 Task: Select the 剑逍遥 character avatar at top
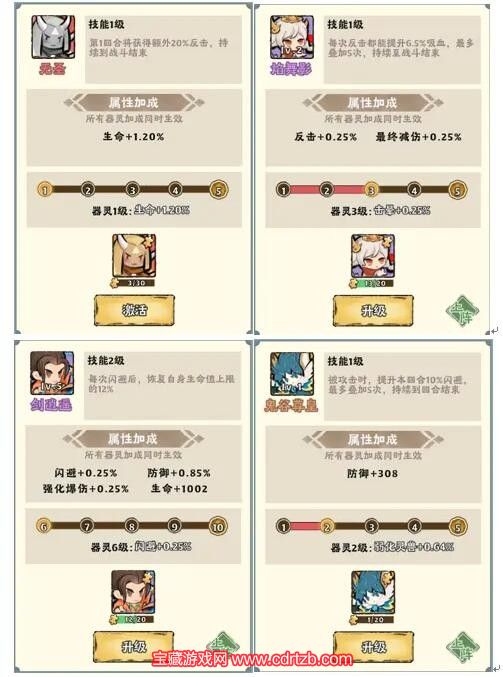click(x=52, y=373)
